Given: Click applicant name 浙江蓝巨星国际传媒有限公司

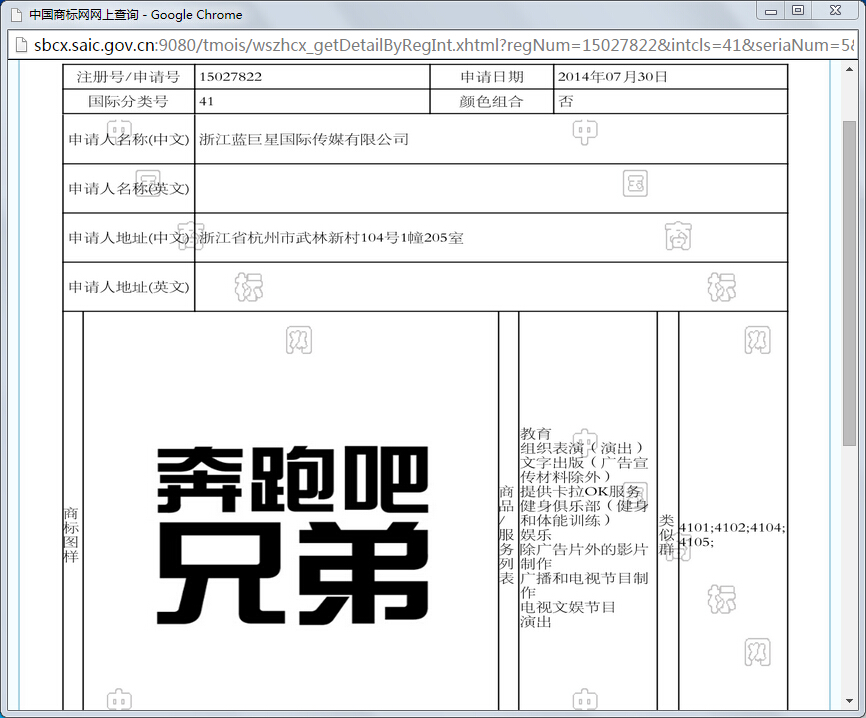Looking at the screenshot, I should coord(304,139).
